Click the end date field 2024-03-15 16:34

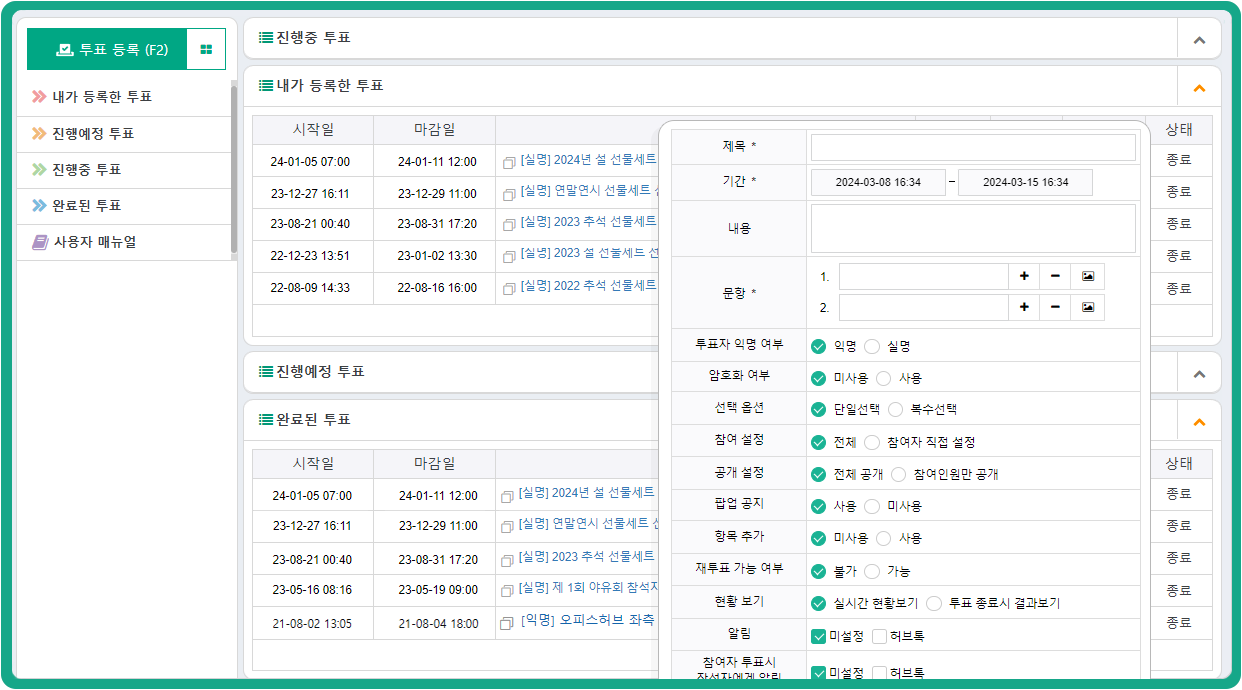pyautogui.click(x=1025, y=183)
